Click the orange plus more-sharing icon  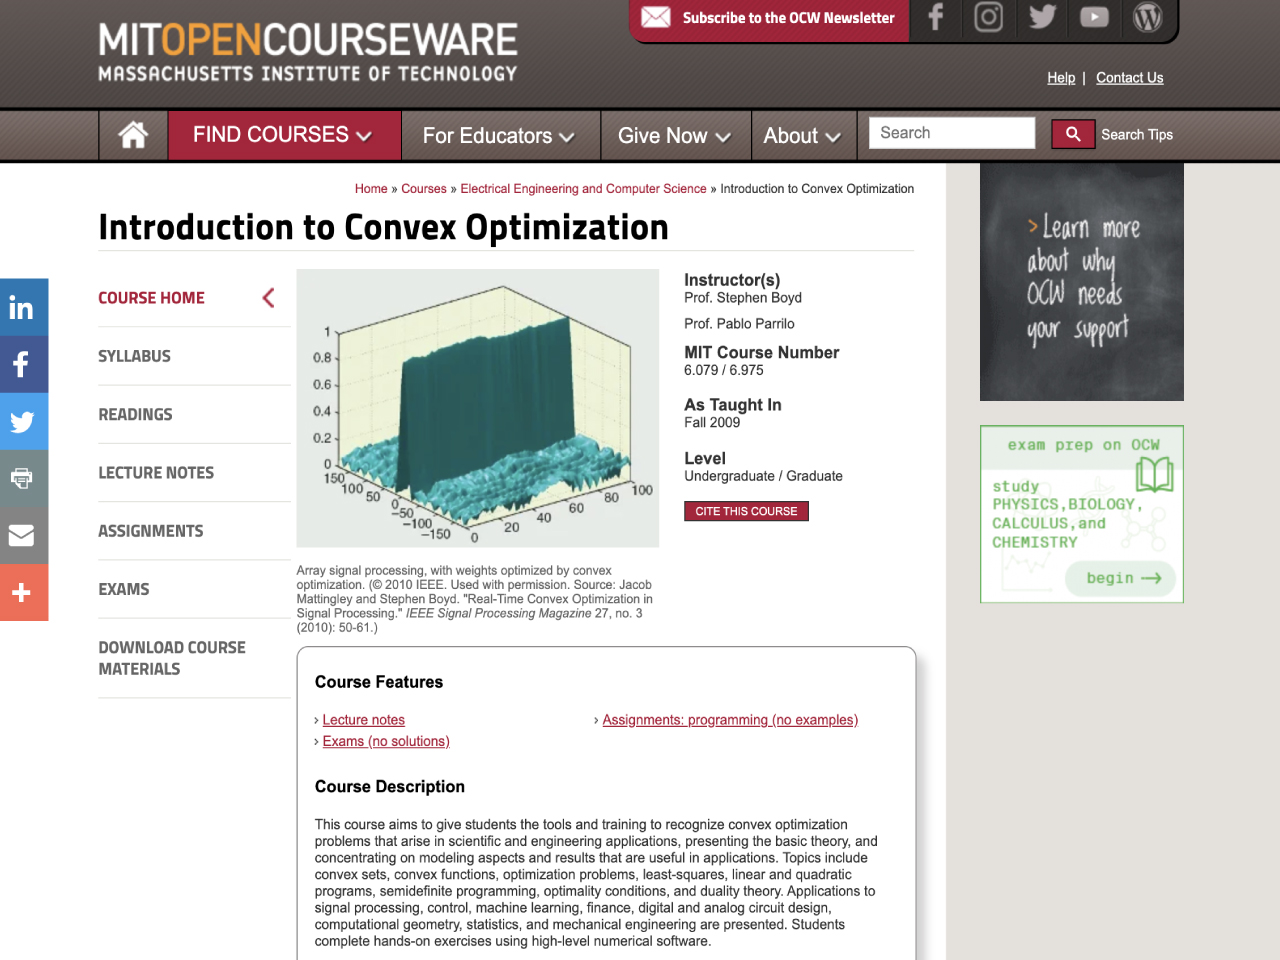pyautogui.click(x=24, y=592)
